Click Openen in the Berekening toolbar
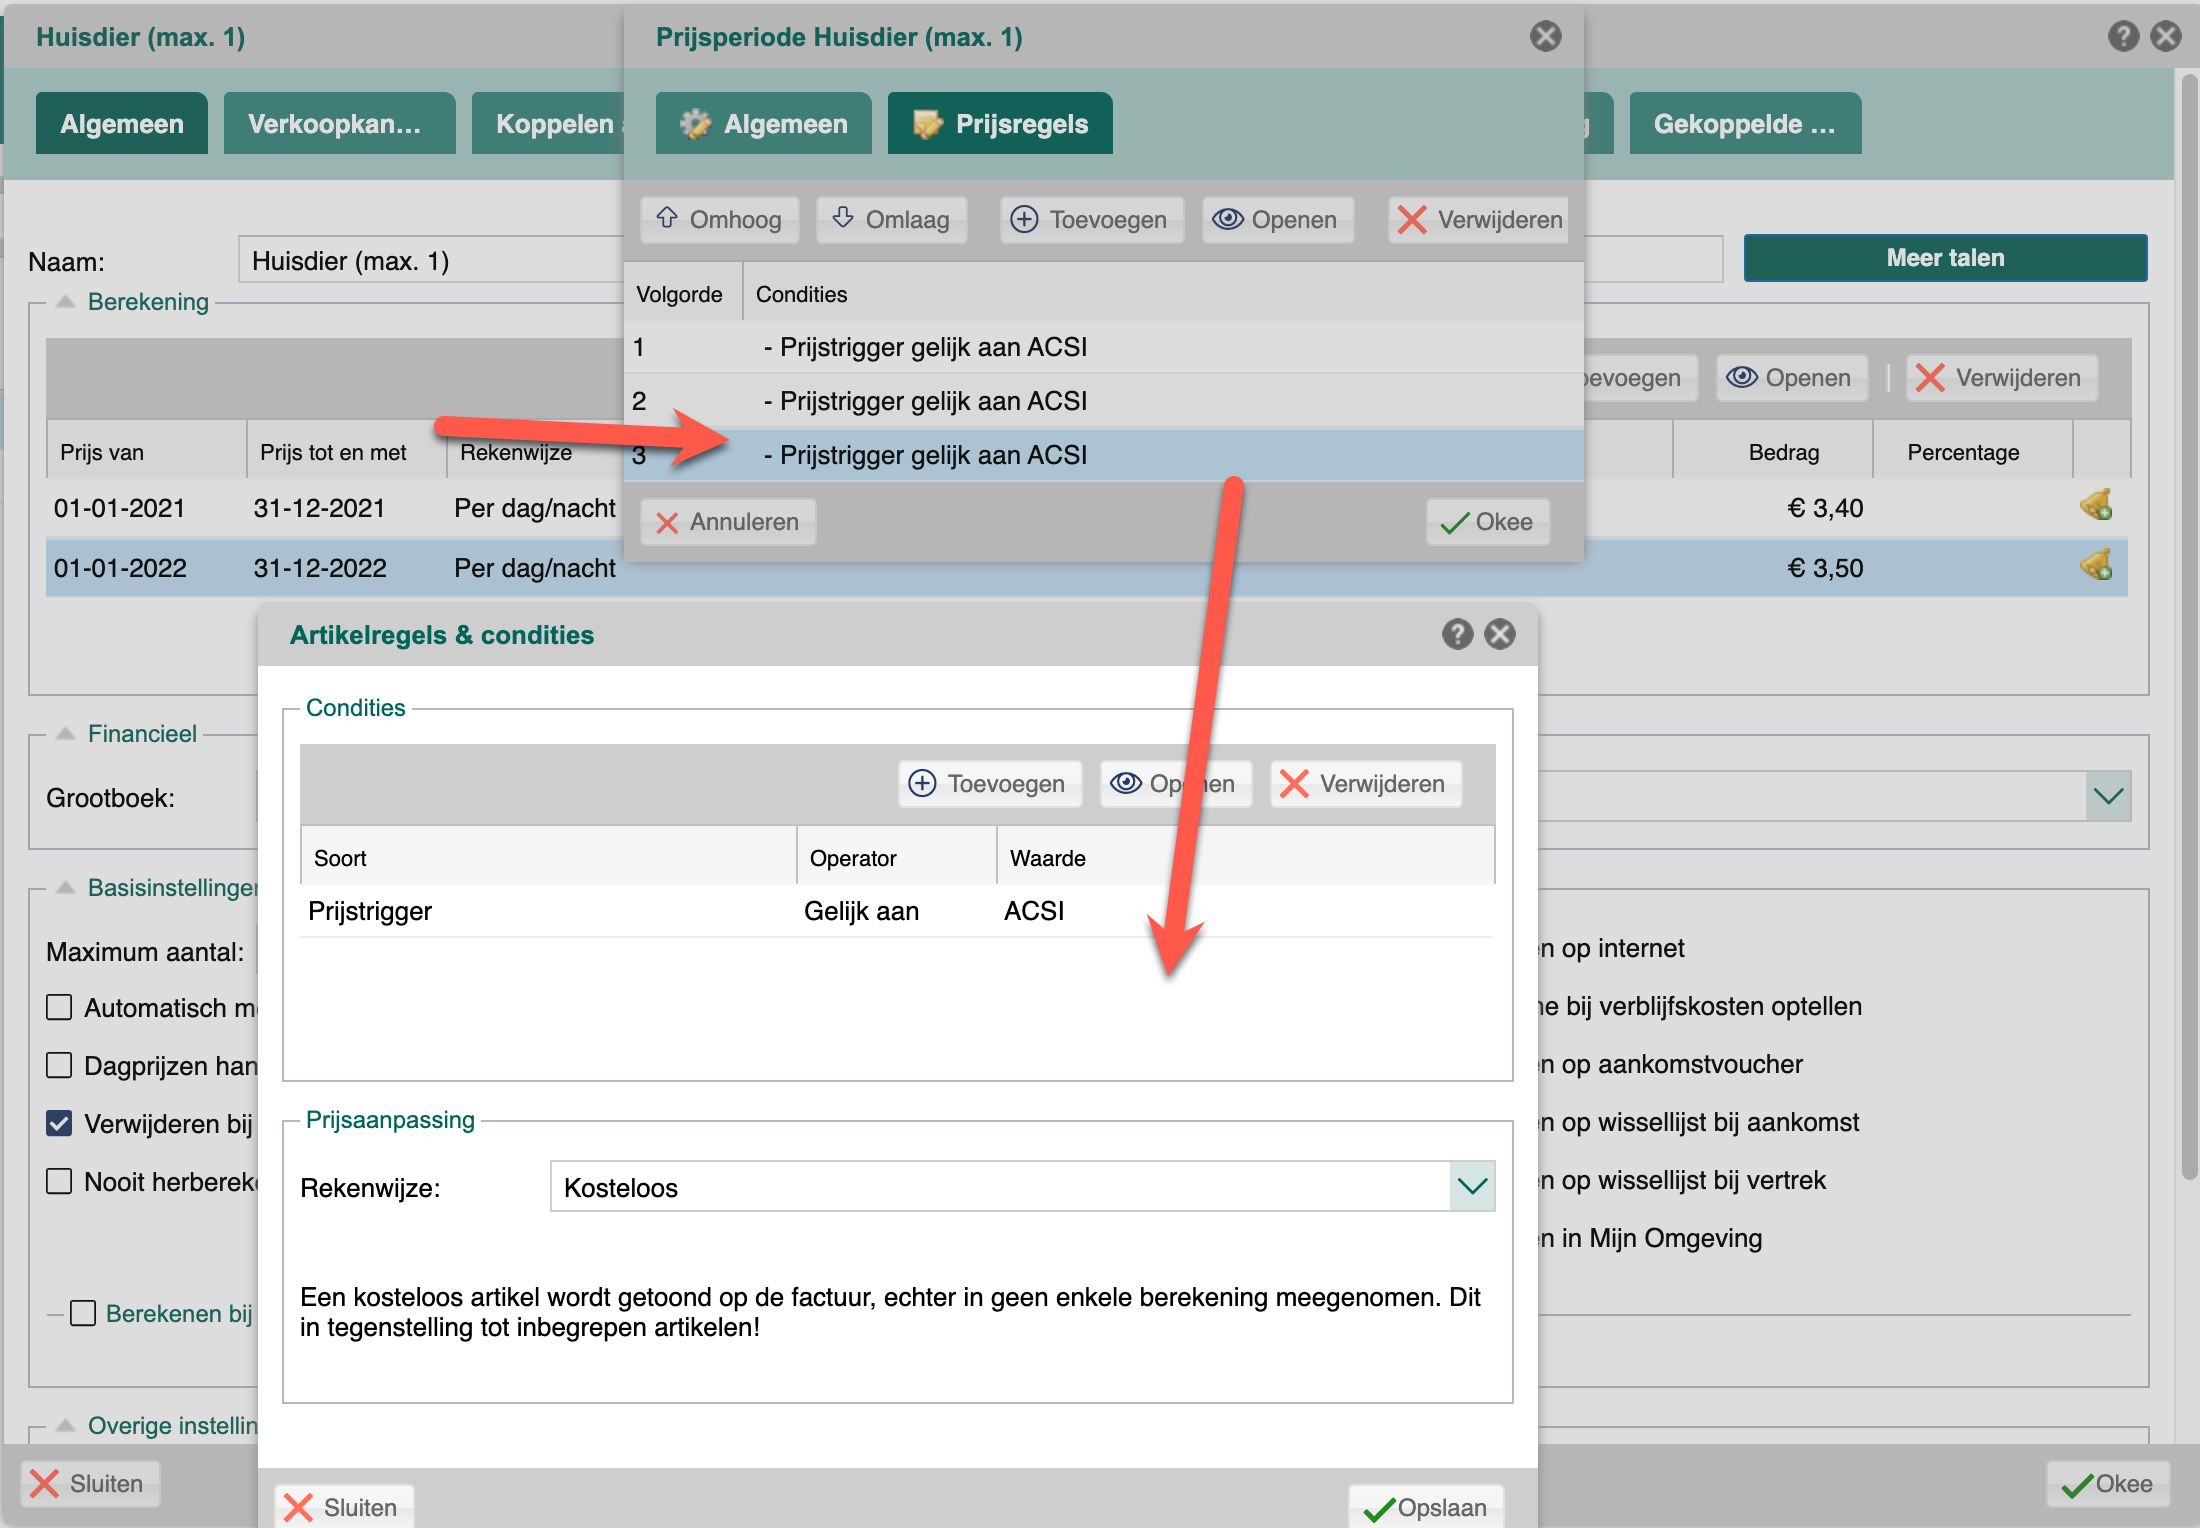Viewport: 2200px width, 1528px height. (1791, 378)
